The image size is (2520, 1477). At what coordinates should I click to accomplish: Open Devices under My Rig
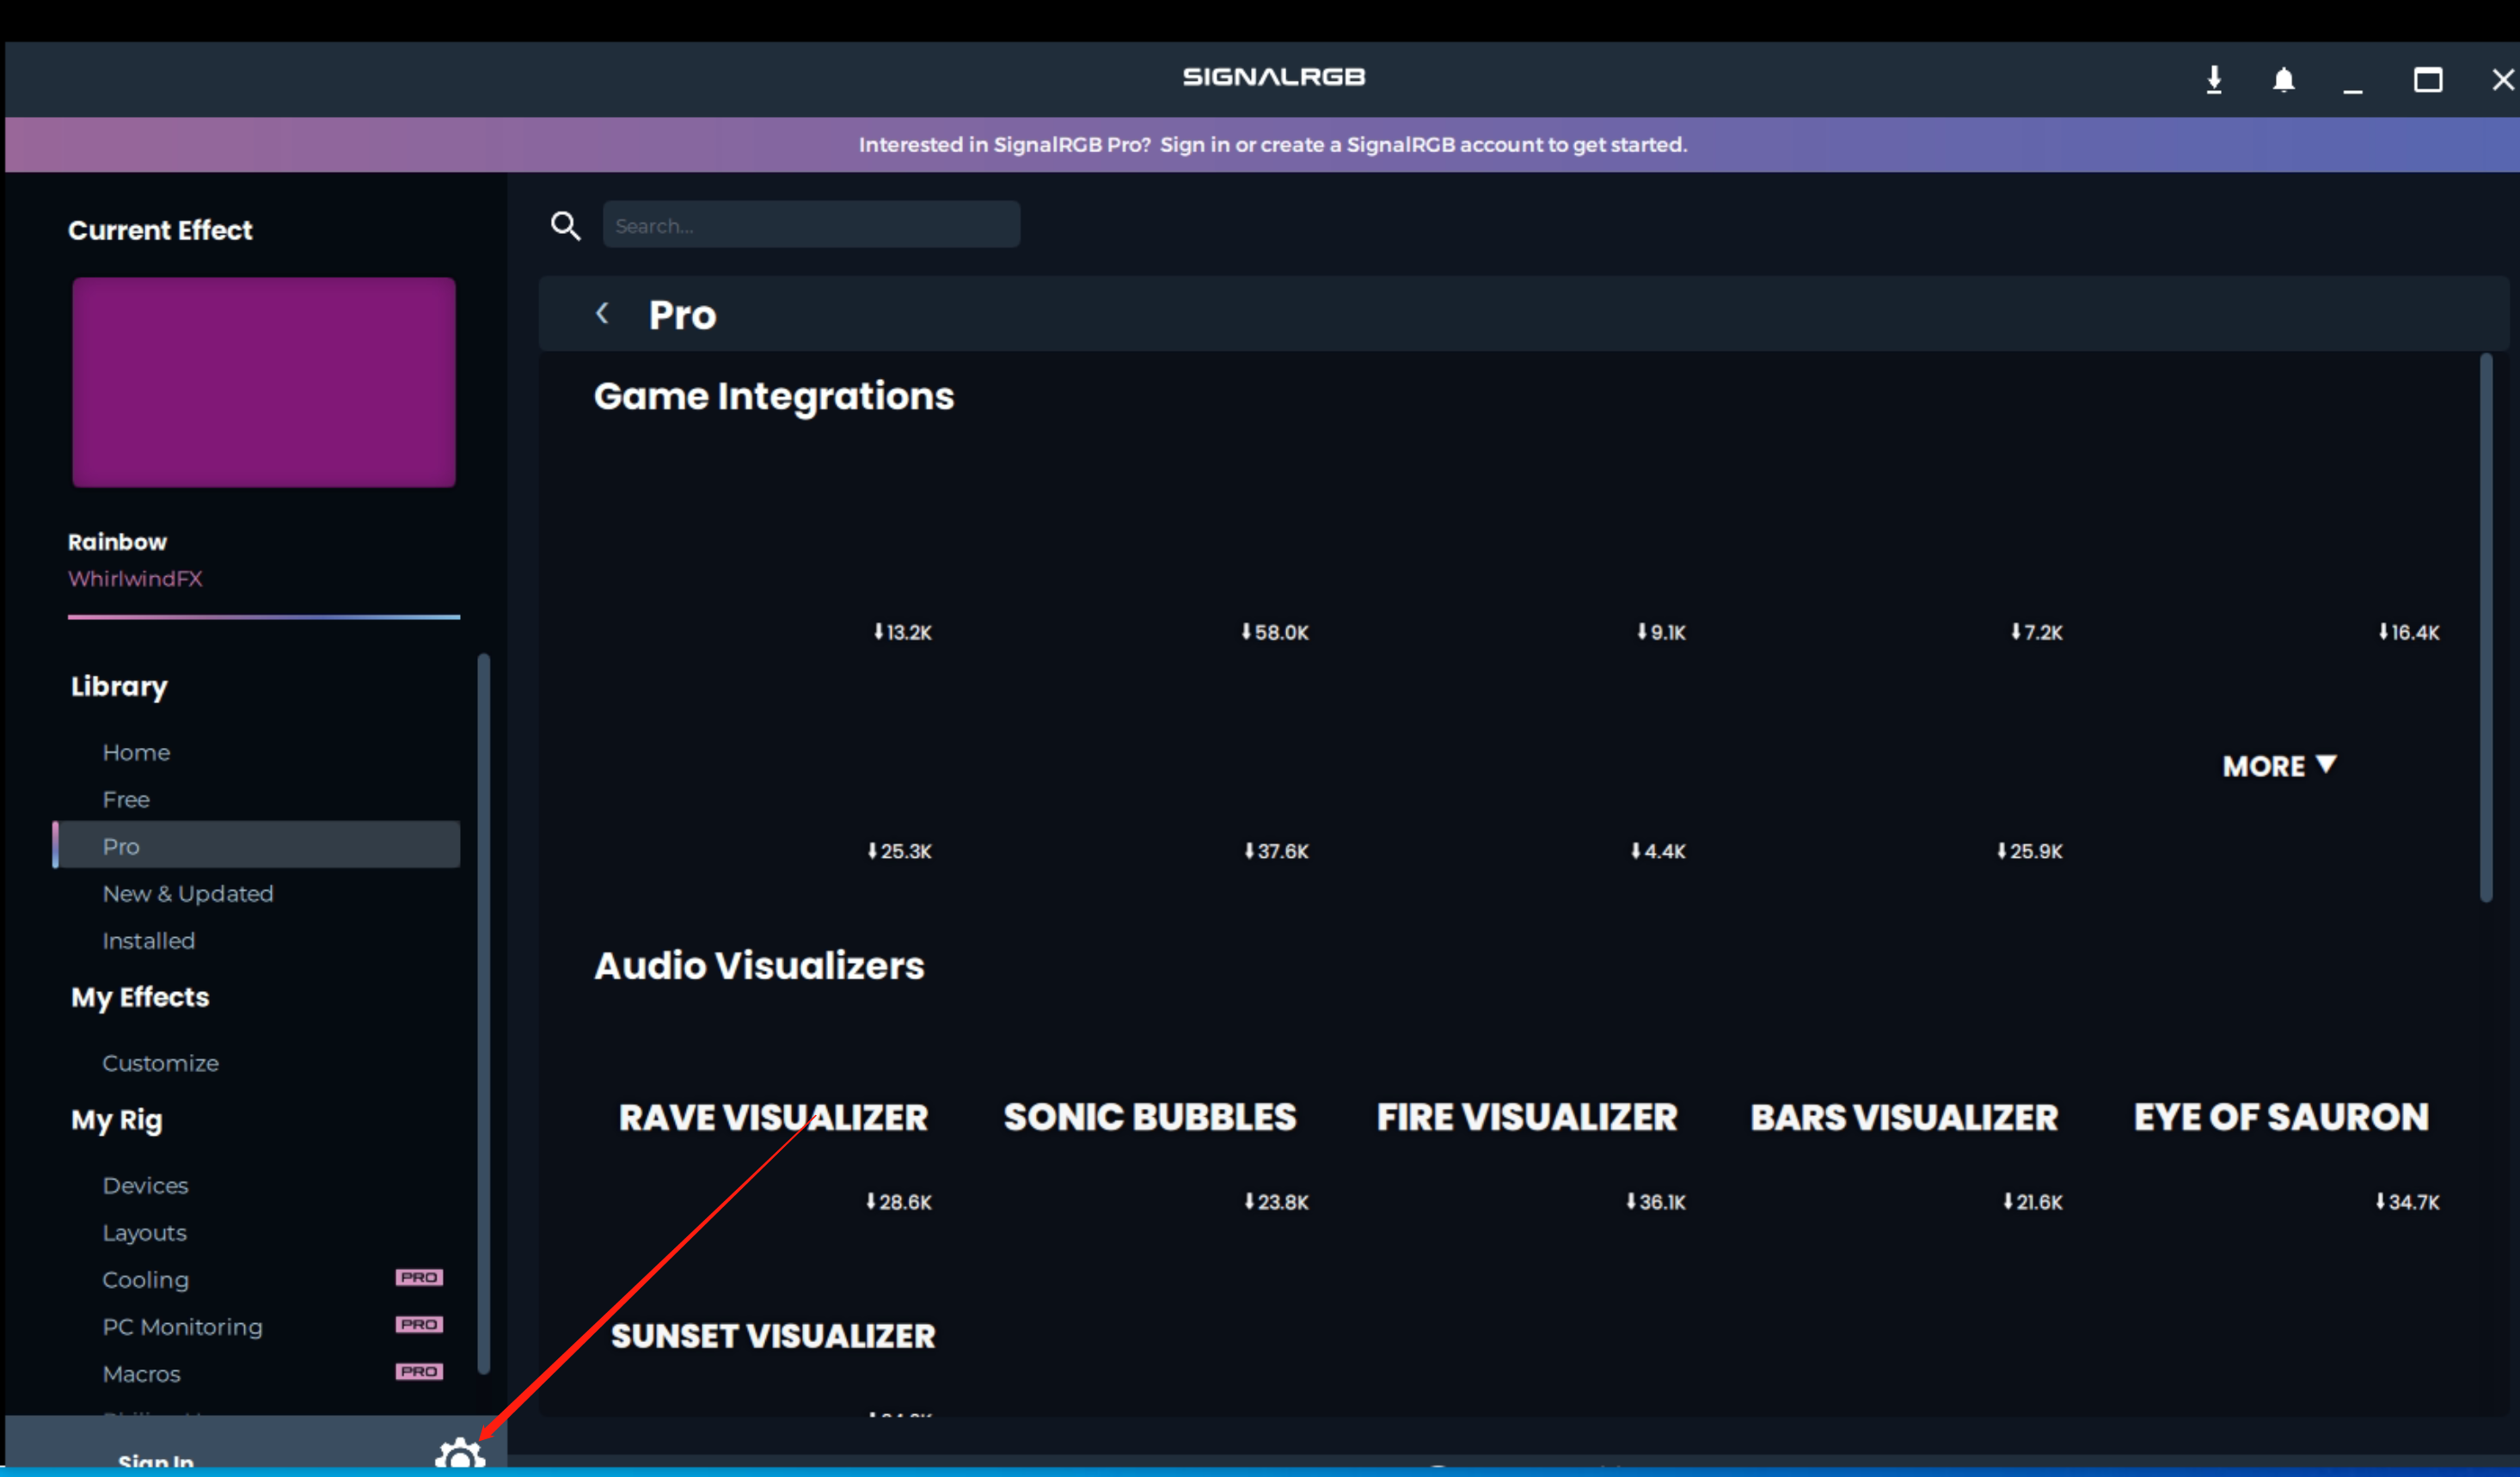click(145, 1185)
